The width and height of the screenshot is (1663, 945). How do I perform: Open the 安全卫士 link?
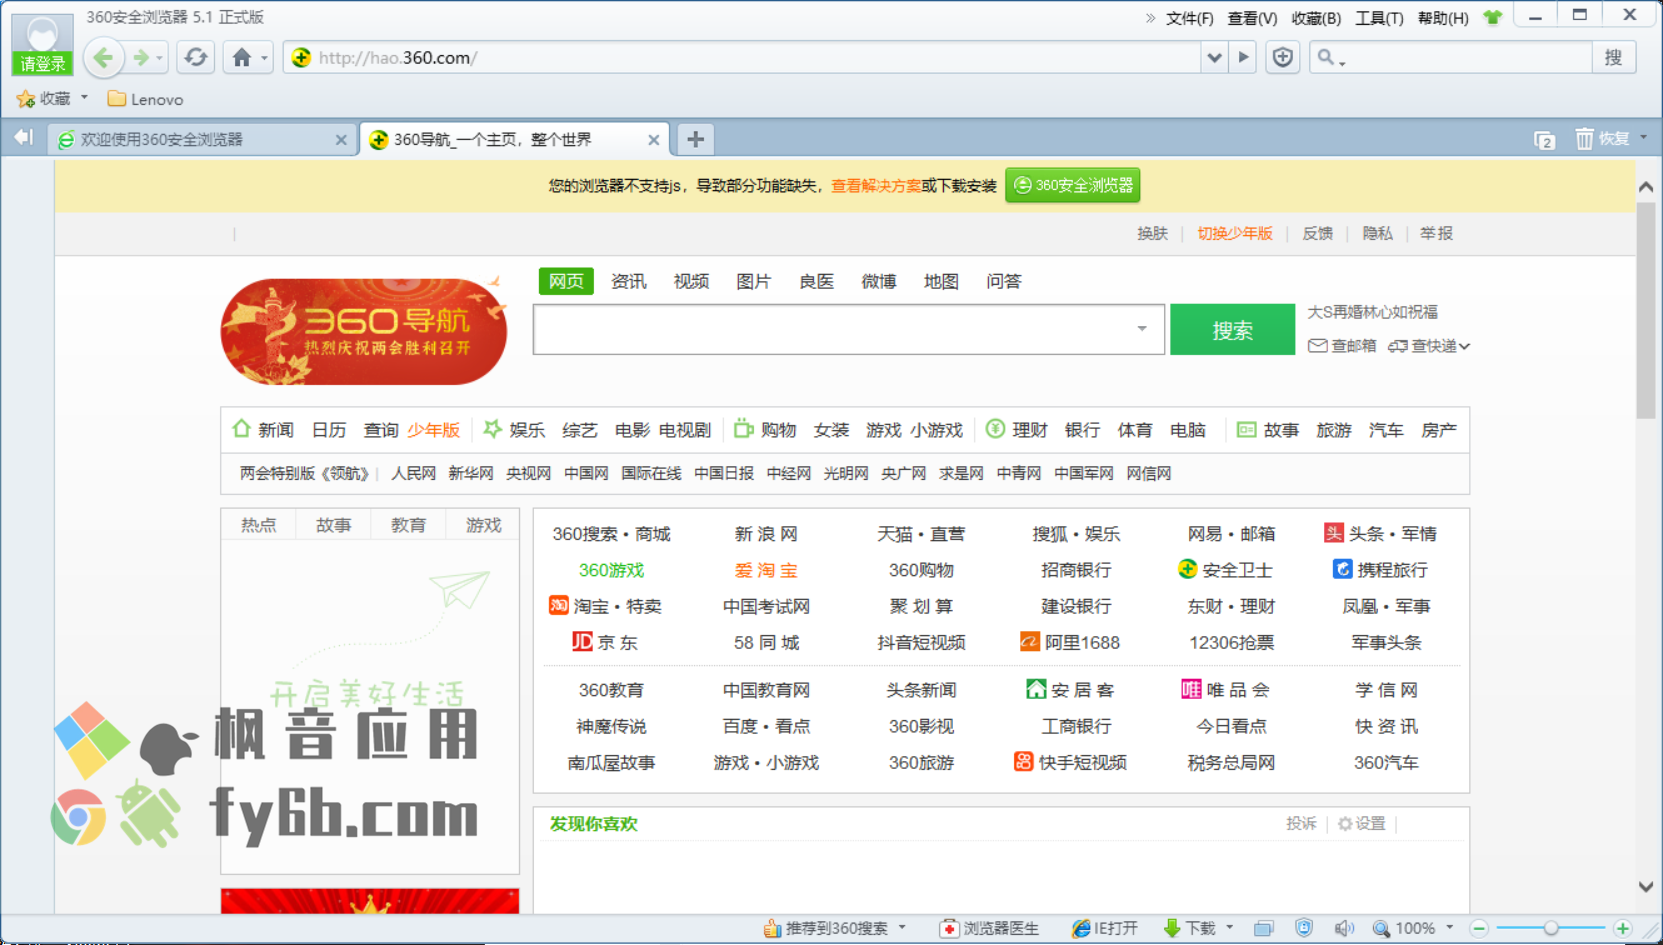1225,570
